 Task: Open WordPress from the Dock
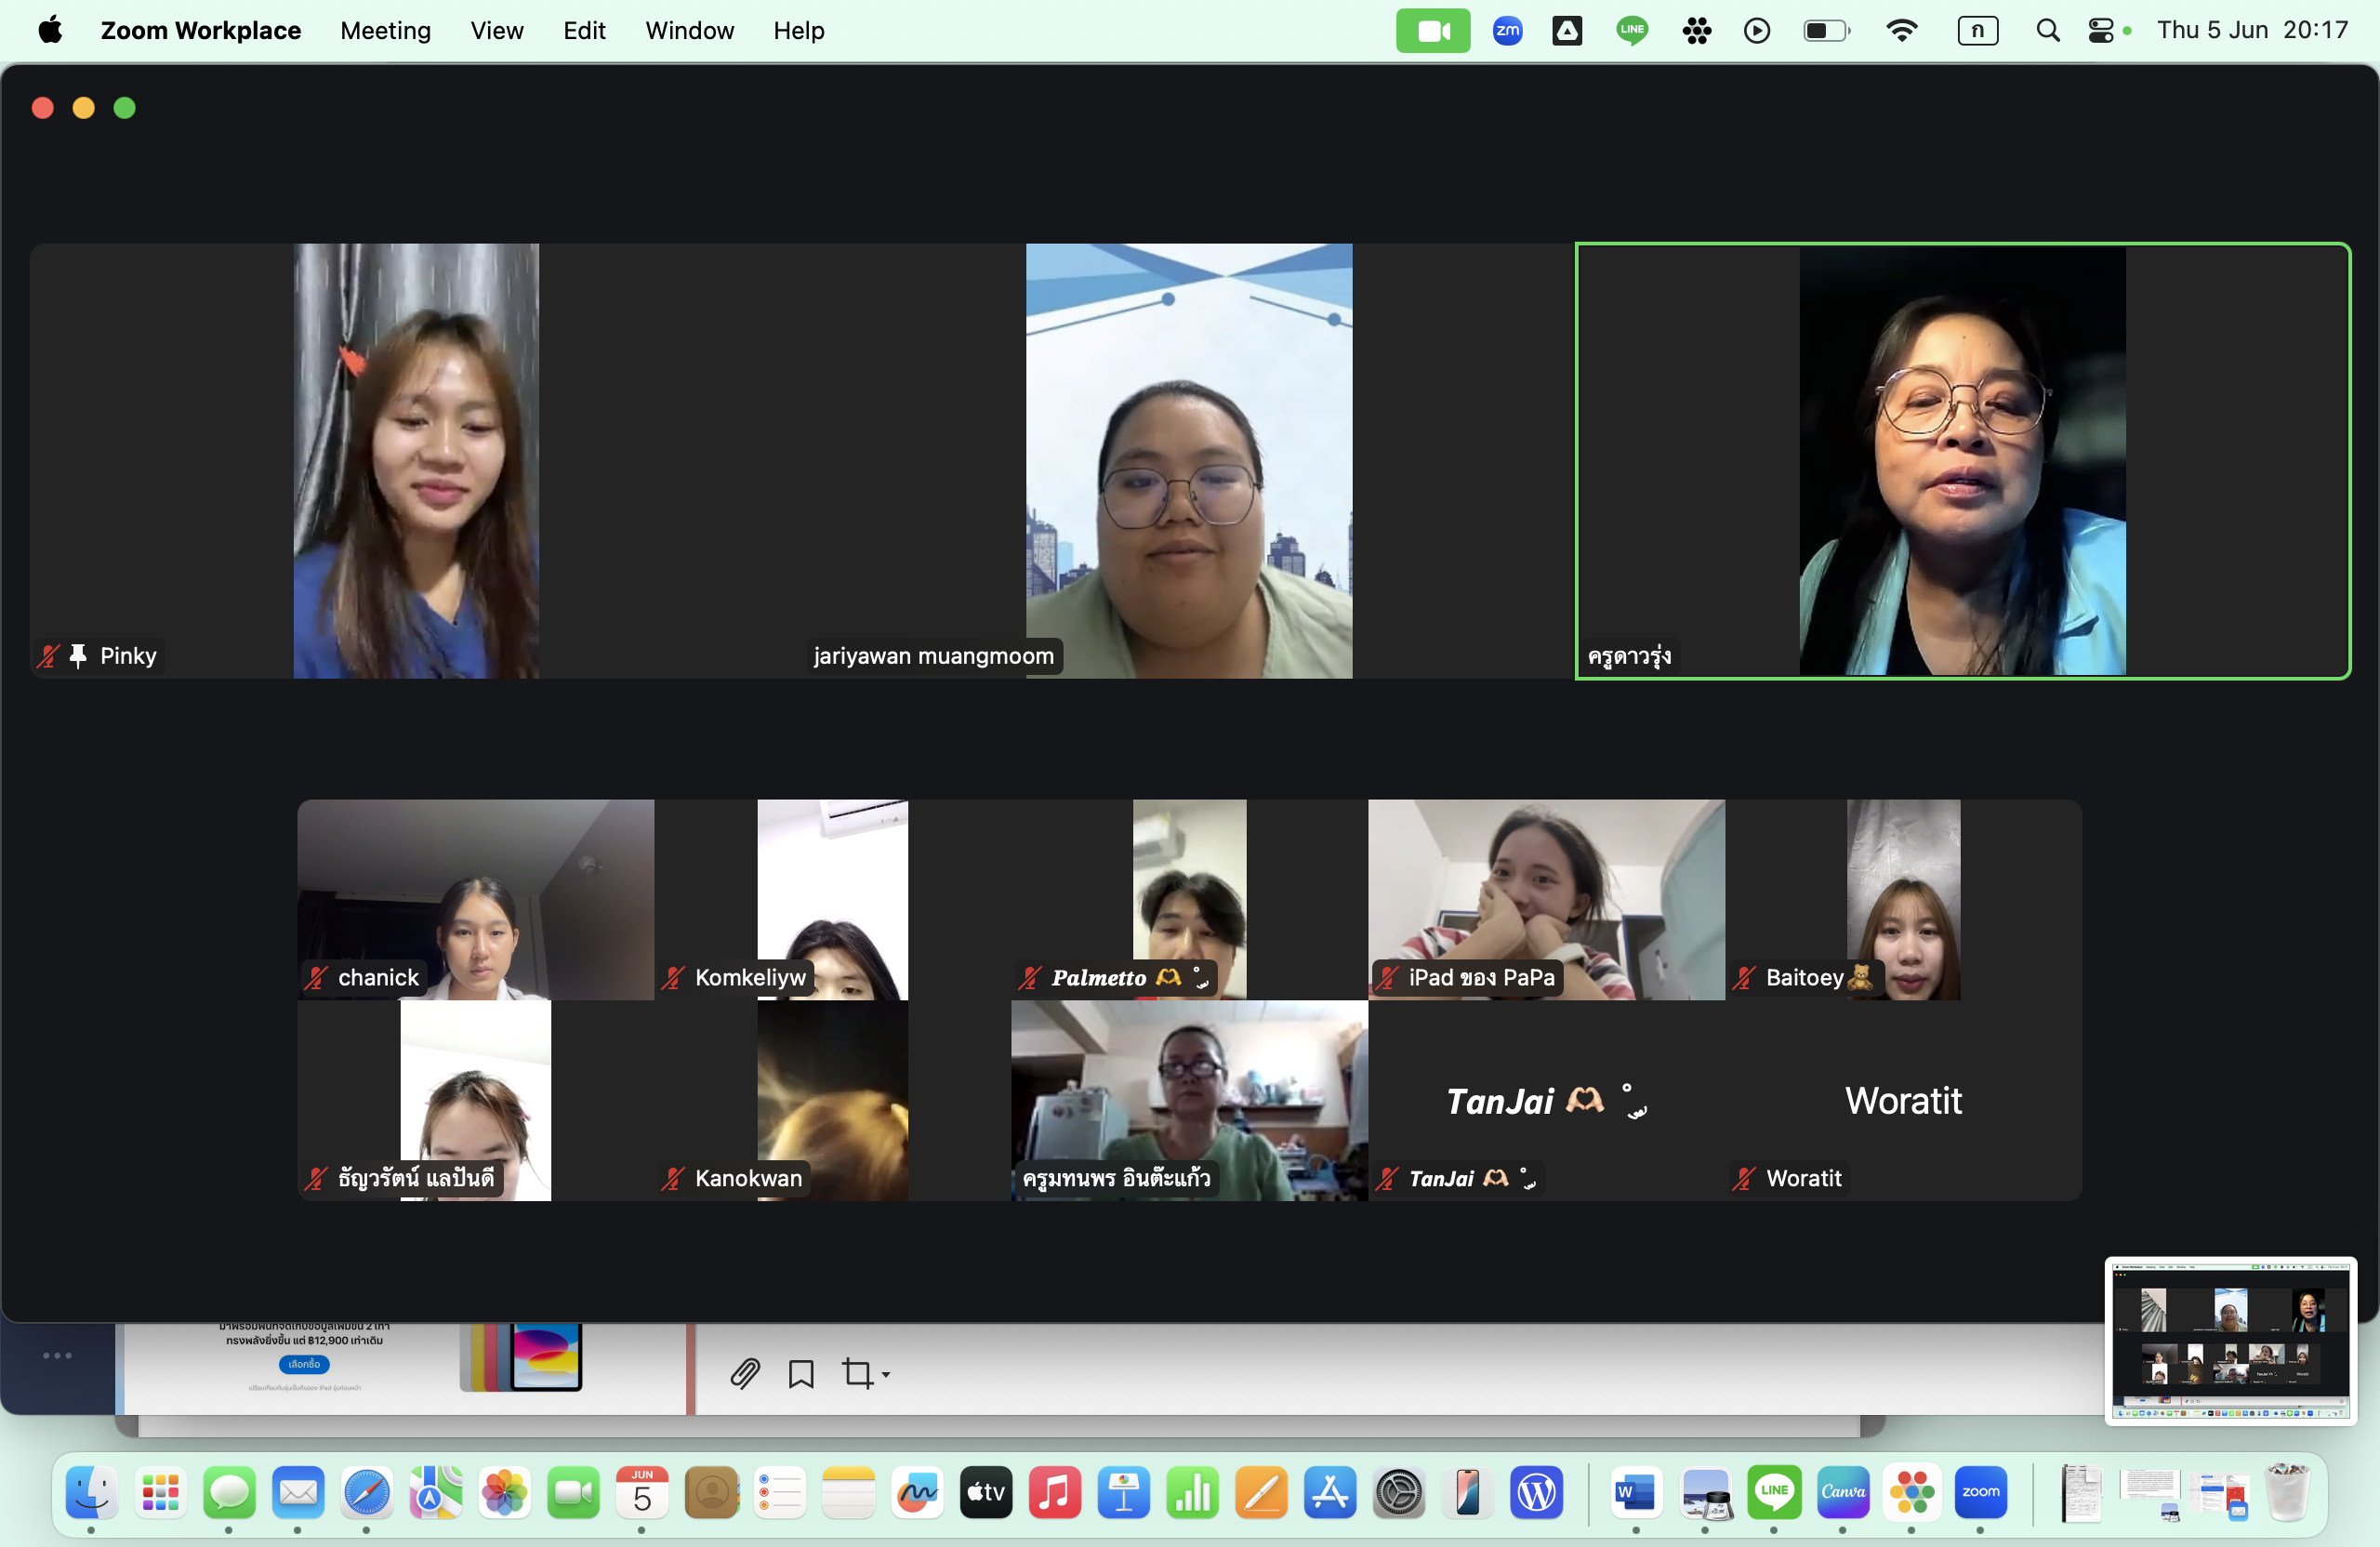[x=1537, y=1492]
